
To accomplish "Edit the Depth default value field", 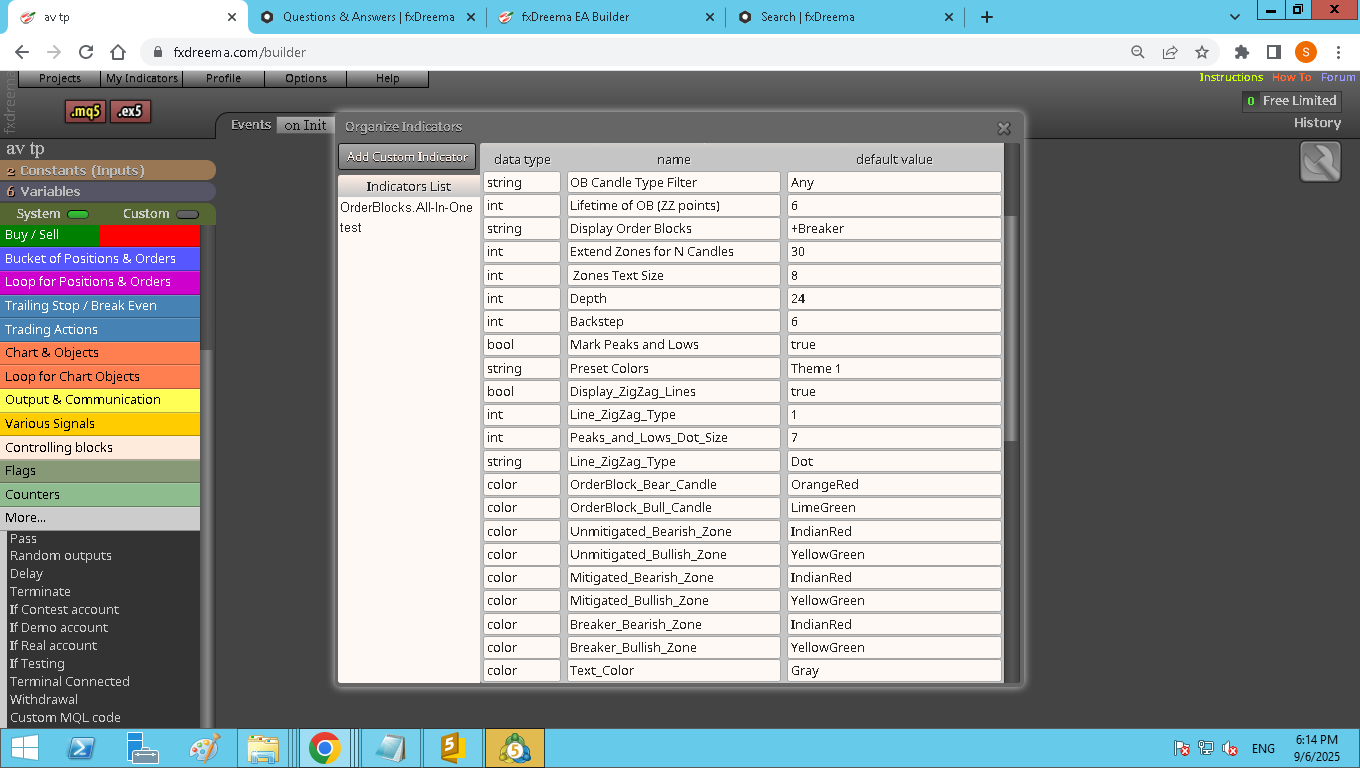I will point(894,298).
